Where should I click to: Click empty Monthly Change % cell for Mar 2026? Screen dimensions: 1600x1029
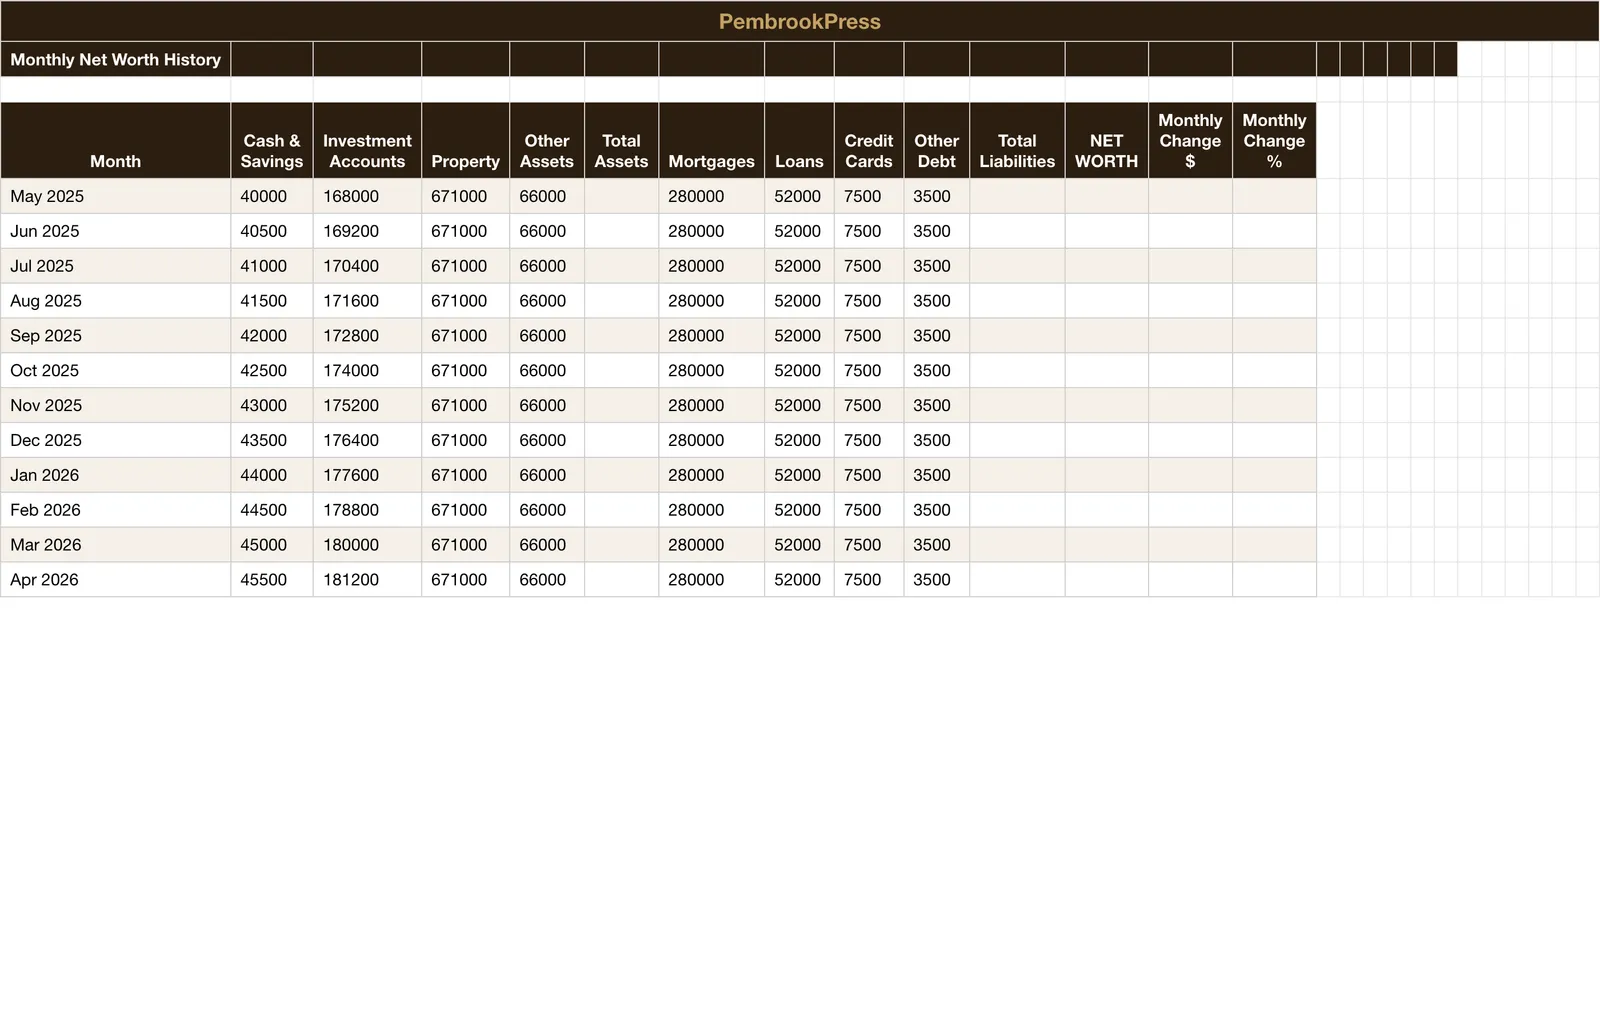pyautogui.click(x=1275, y=545)
